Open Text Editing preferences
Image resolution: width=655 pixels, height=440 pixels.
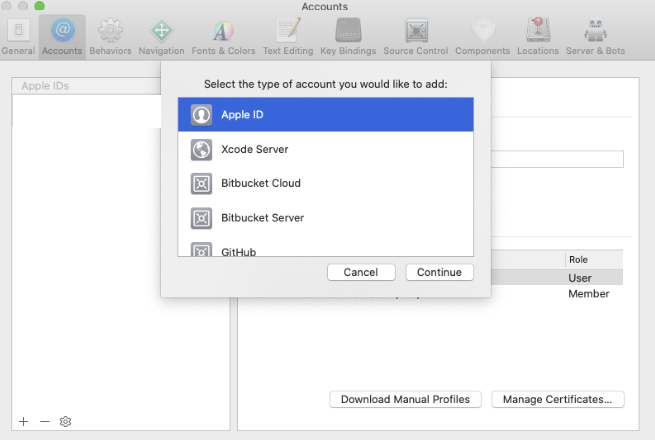[x=289, y=36]
